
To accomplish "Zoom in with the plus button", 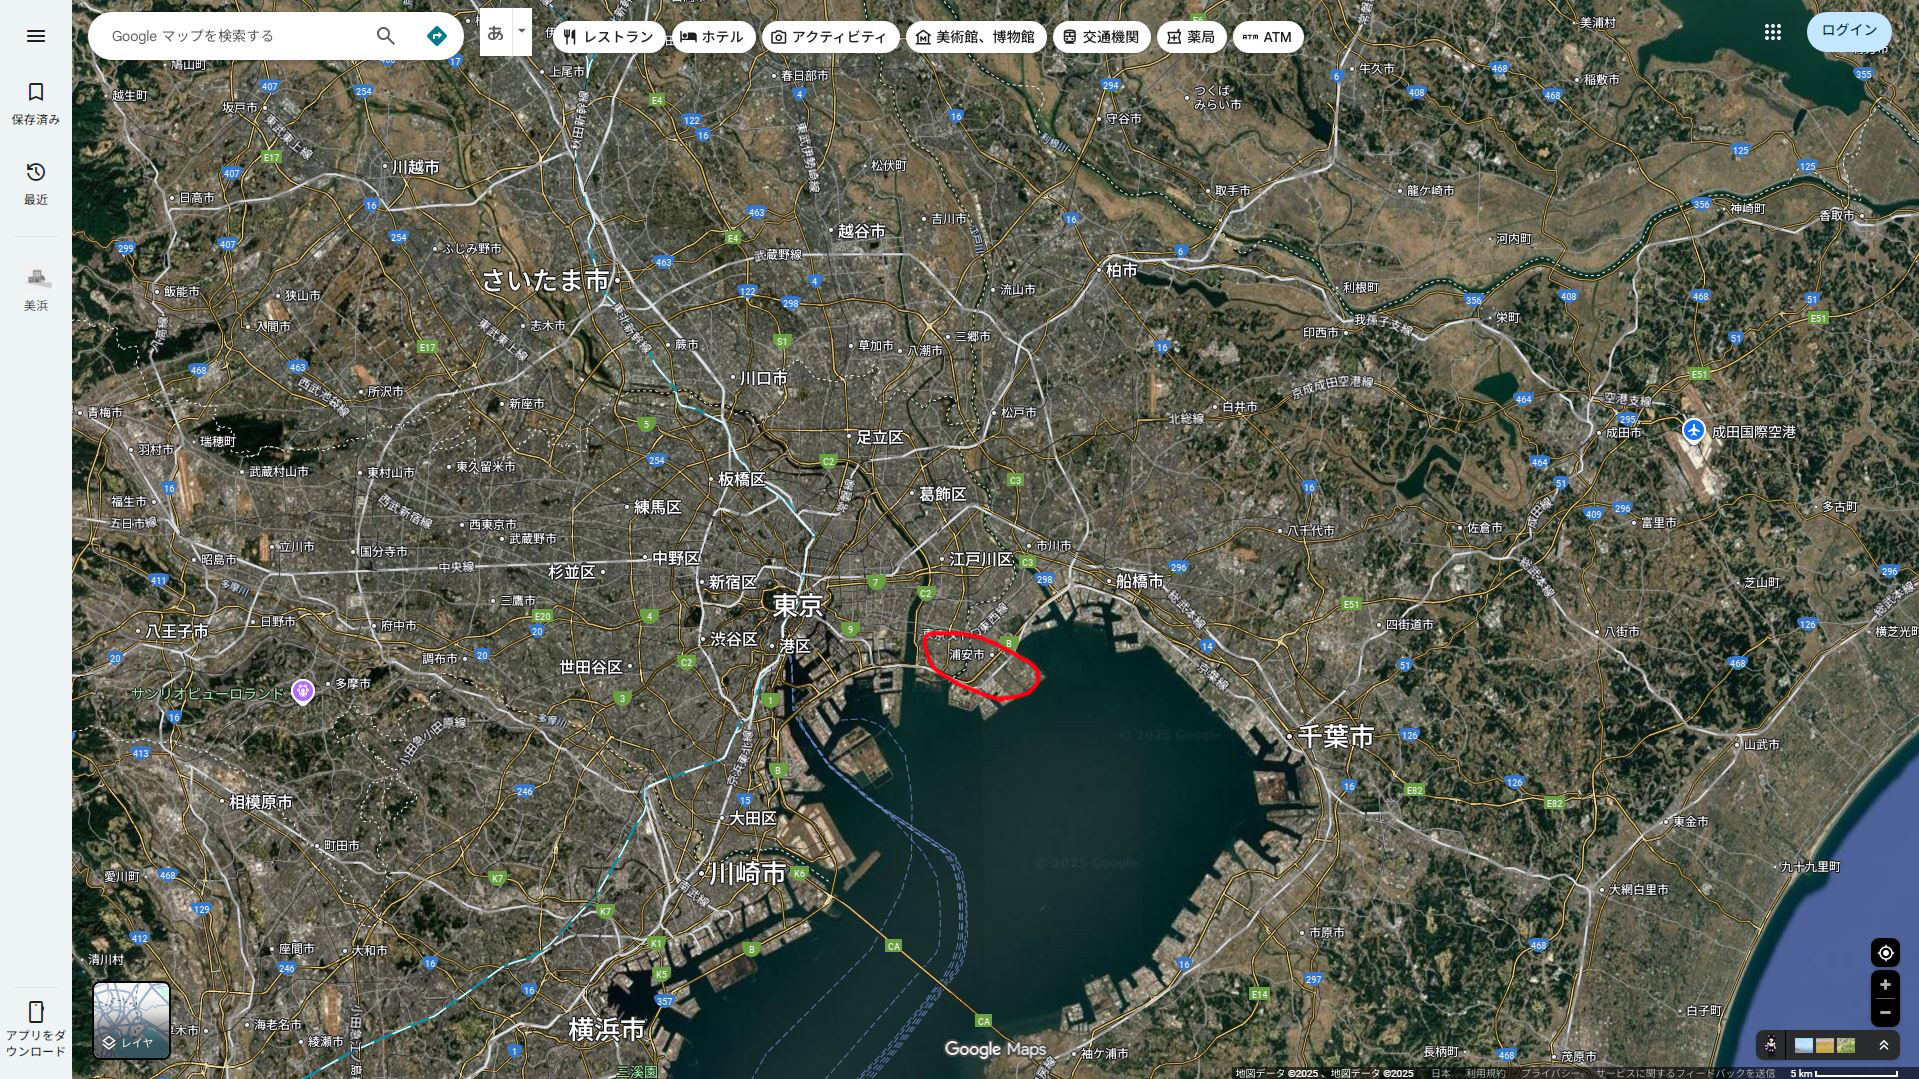I will pos(1885,985).
